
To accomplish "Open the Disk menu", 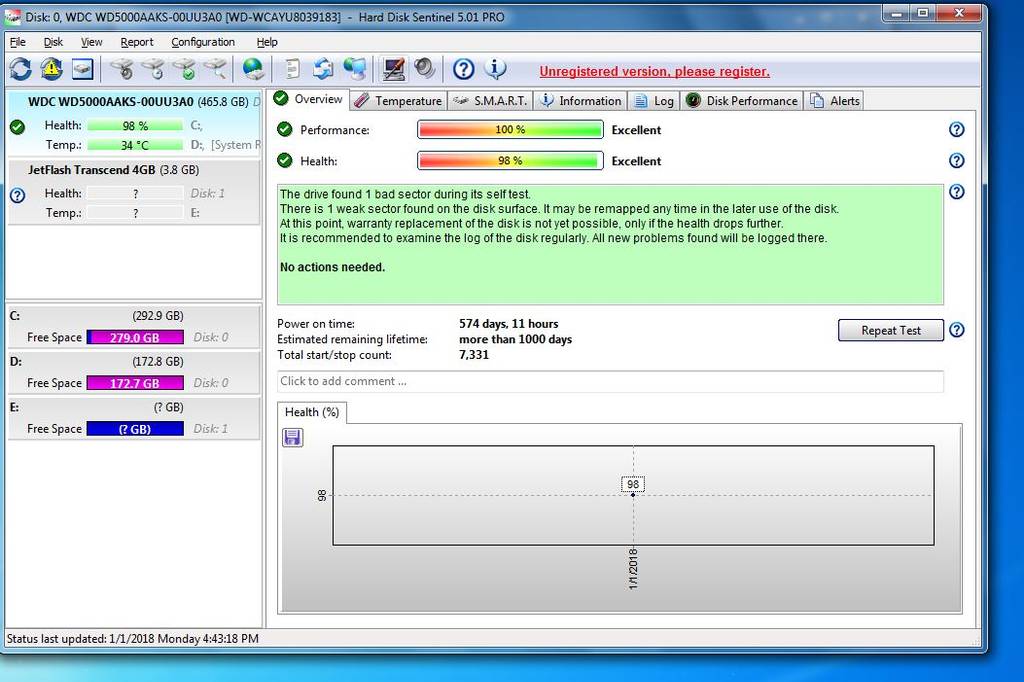I will click(53, 42).
